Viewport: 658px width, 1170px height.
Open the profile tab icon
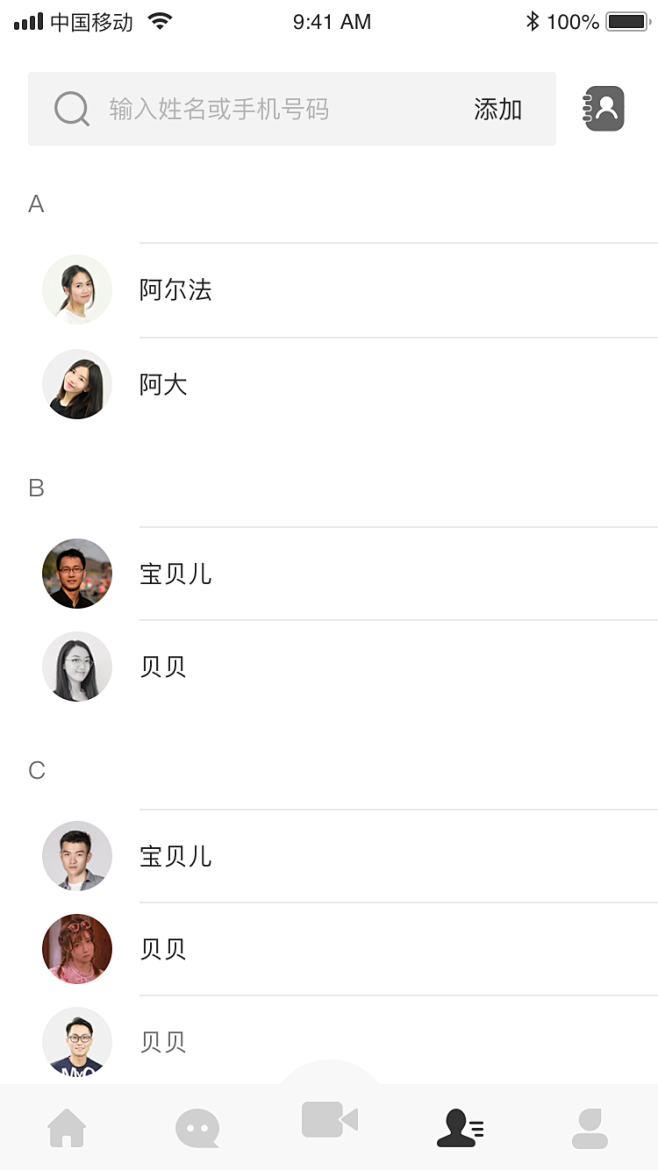tap(590, 1128)
